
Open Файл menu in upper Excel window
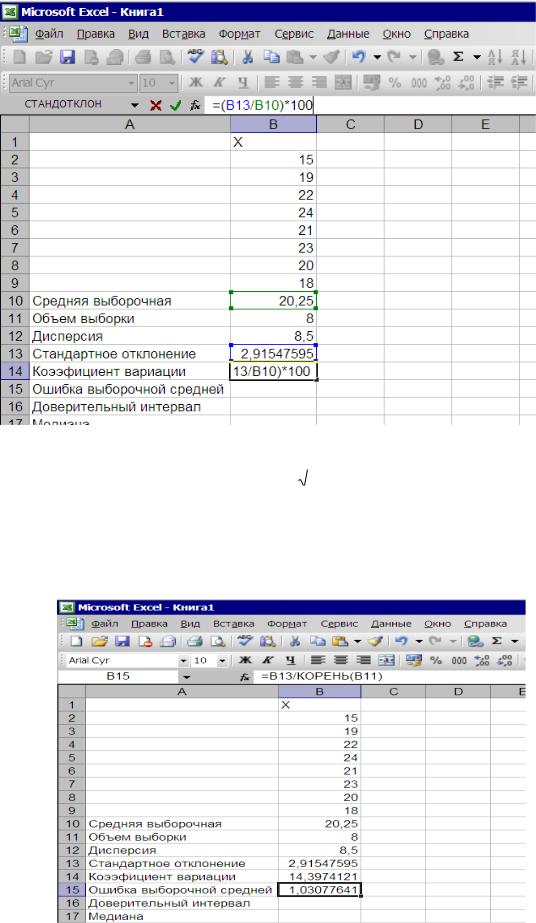click(49, 34)
